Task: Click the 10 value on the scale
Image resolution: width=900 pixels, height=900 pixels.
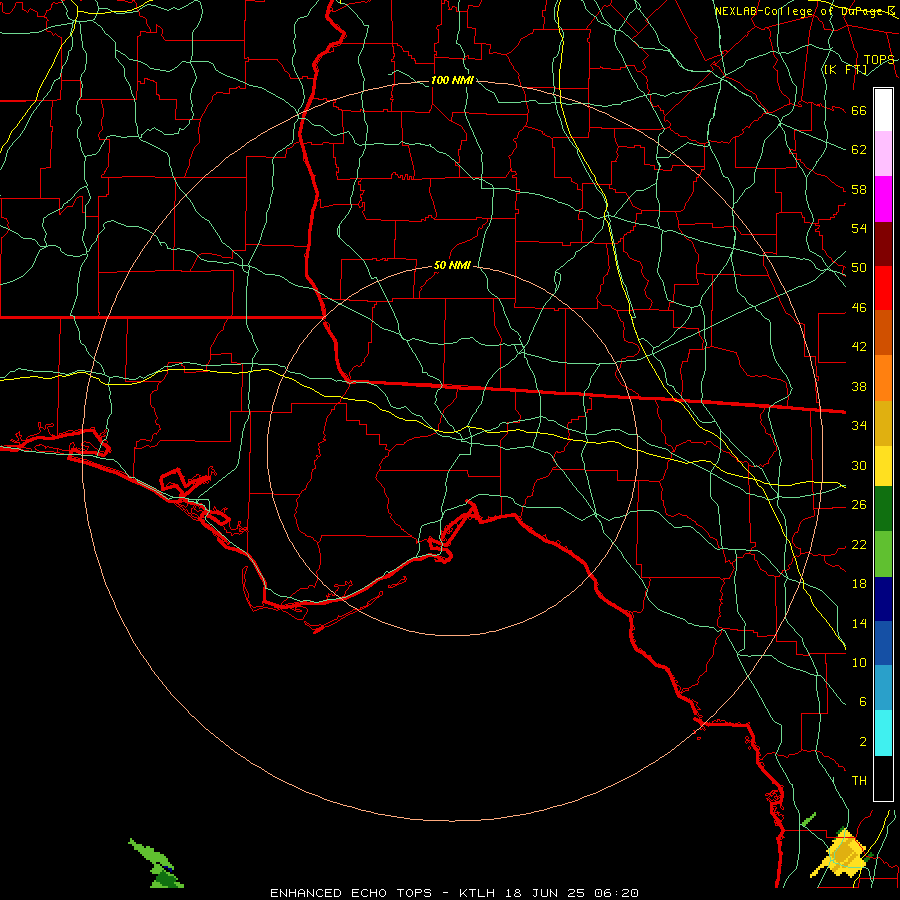Action: click(x=859, y=662)
